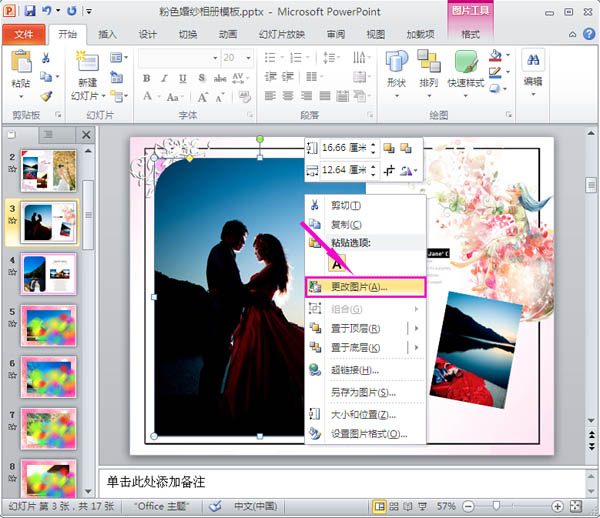Start slide show from status bar button
Viewport: 600px width, 518px height.
coord(422,506)
